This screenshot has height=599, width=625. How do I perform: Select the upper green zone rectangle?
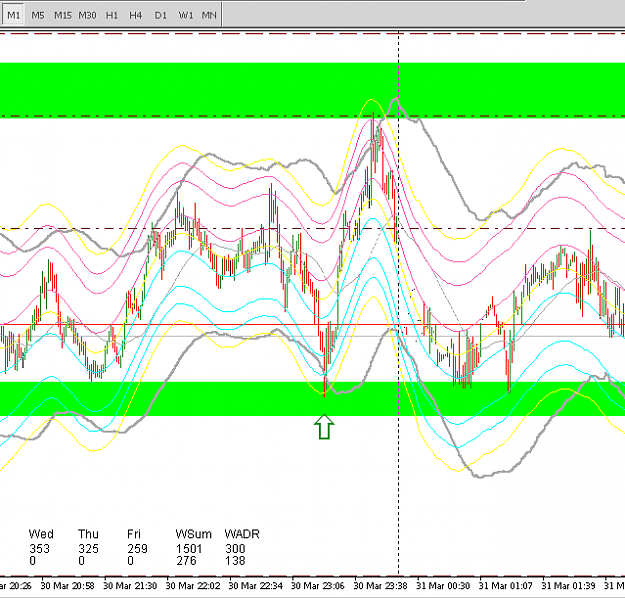(x=312, y=90)
